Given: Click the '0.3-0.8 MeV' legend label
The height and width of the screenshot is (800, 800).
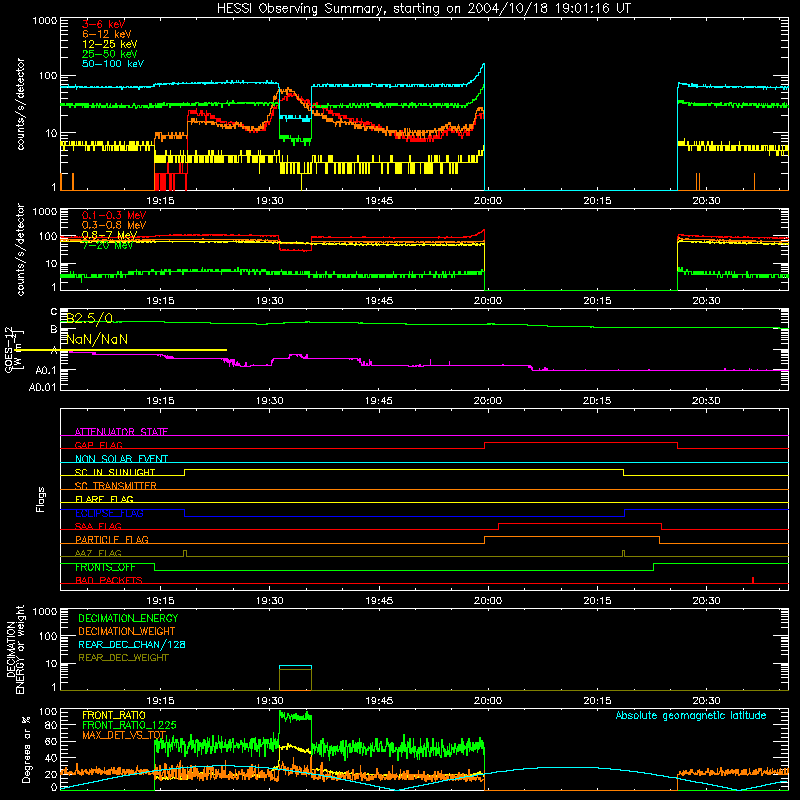Looking at the screenshot, I should (x=114, y=225).
